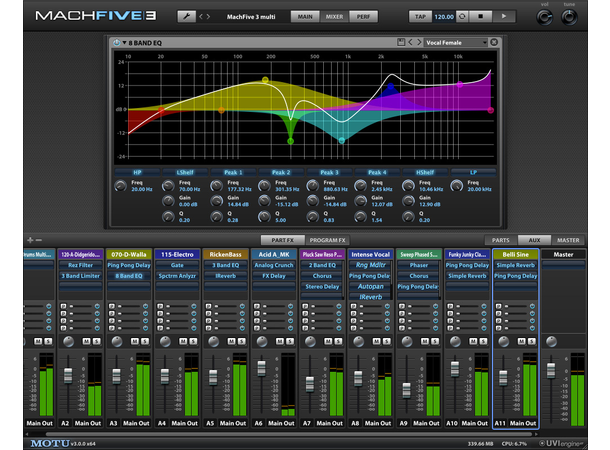Show the MASTER mixer section
Screen dimensions: 610x450
coord(568,240)
